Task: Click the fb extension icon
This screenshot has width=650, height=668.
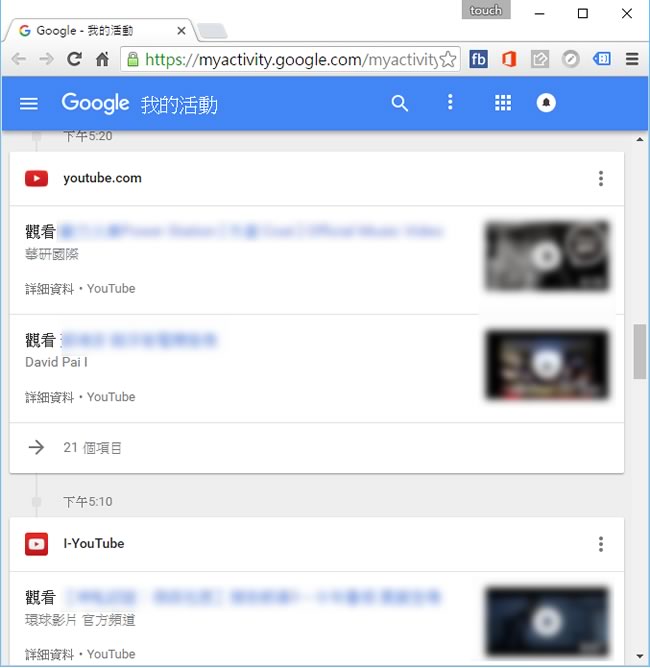Action: pyautogui.click(x=478, y=59)
